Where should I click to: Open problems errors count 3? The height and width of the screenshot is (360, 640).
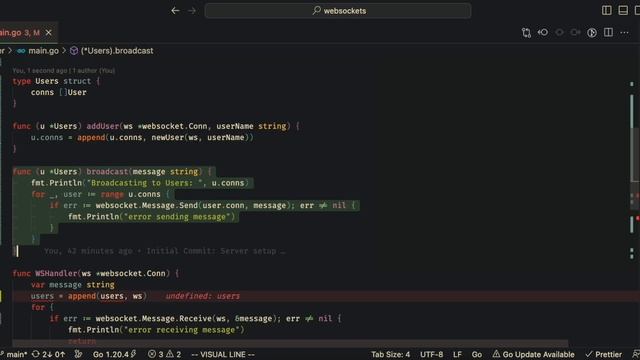[x=156, y=354]
